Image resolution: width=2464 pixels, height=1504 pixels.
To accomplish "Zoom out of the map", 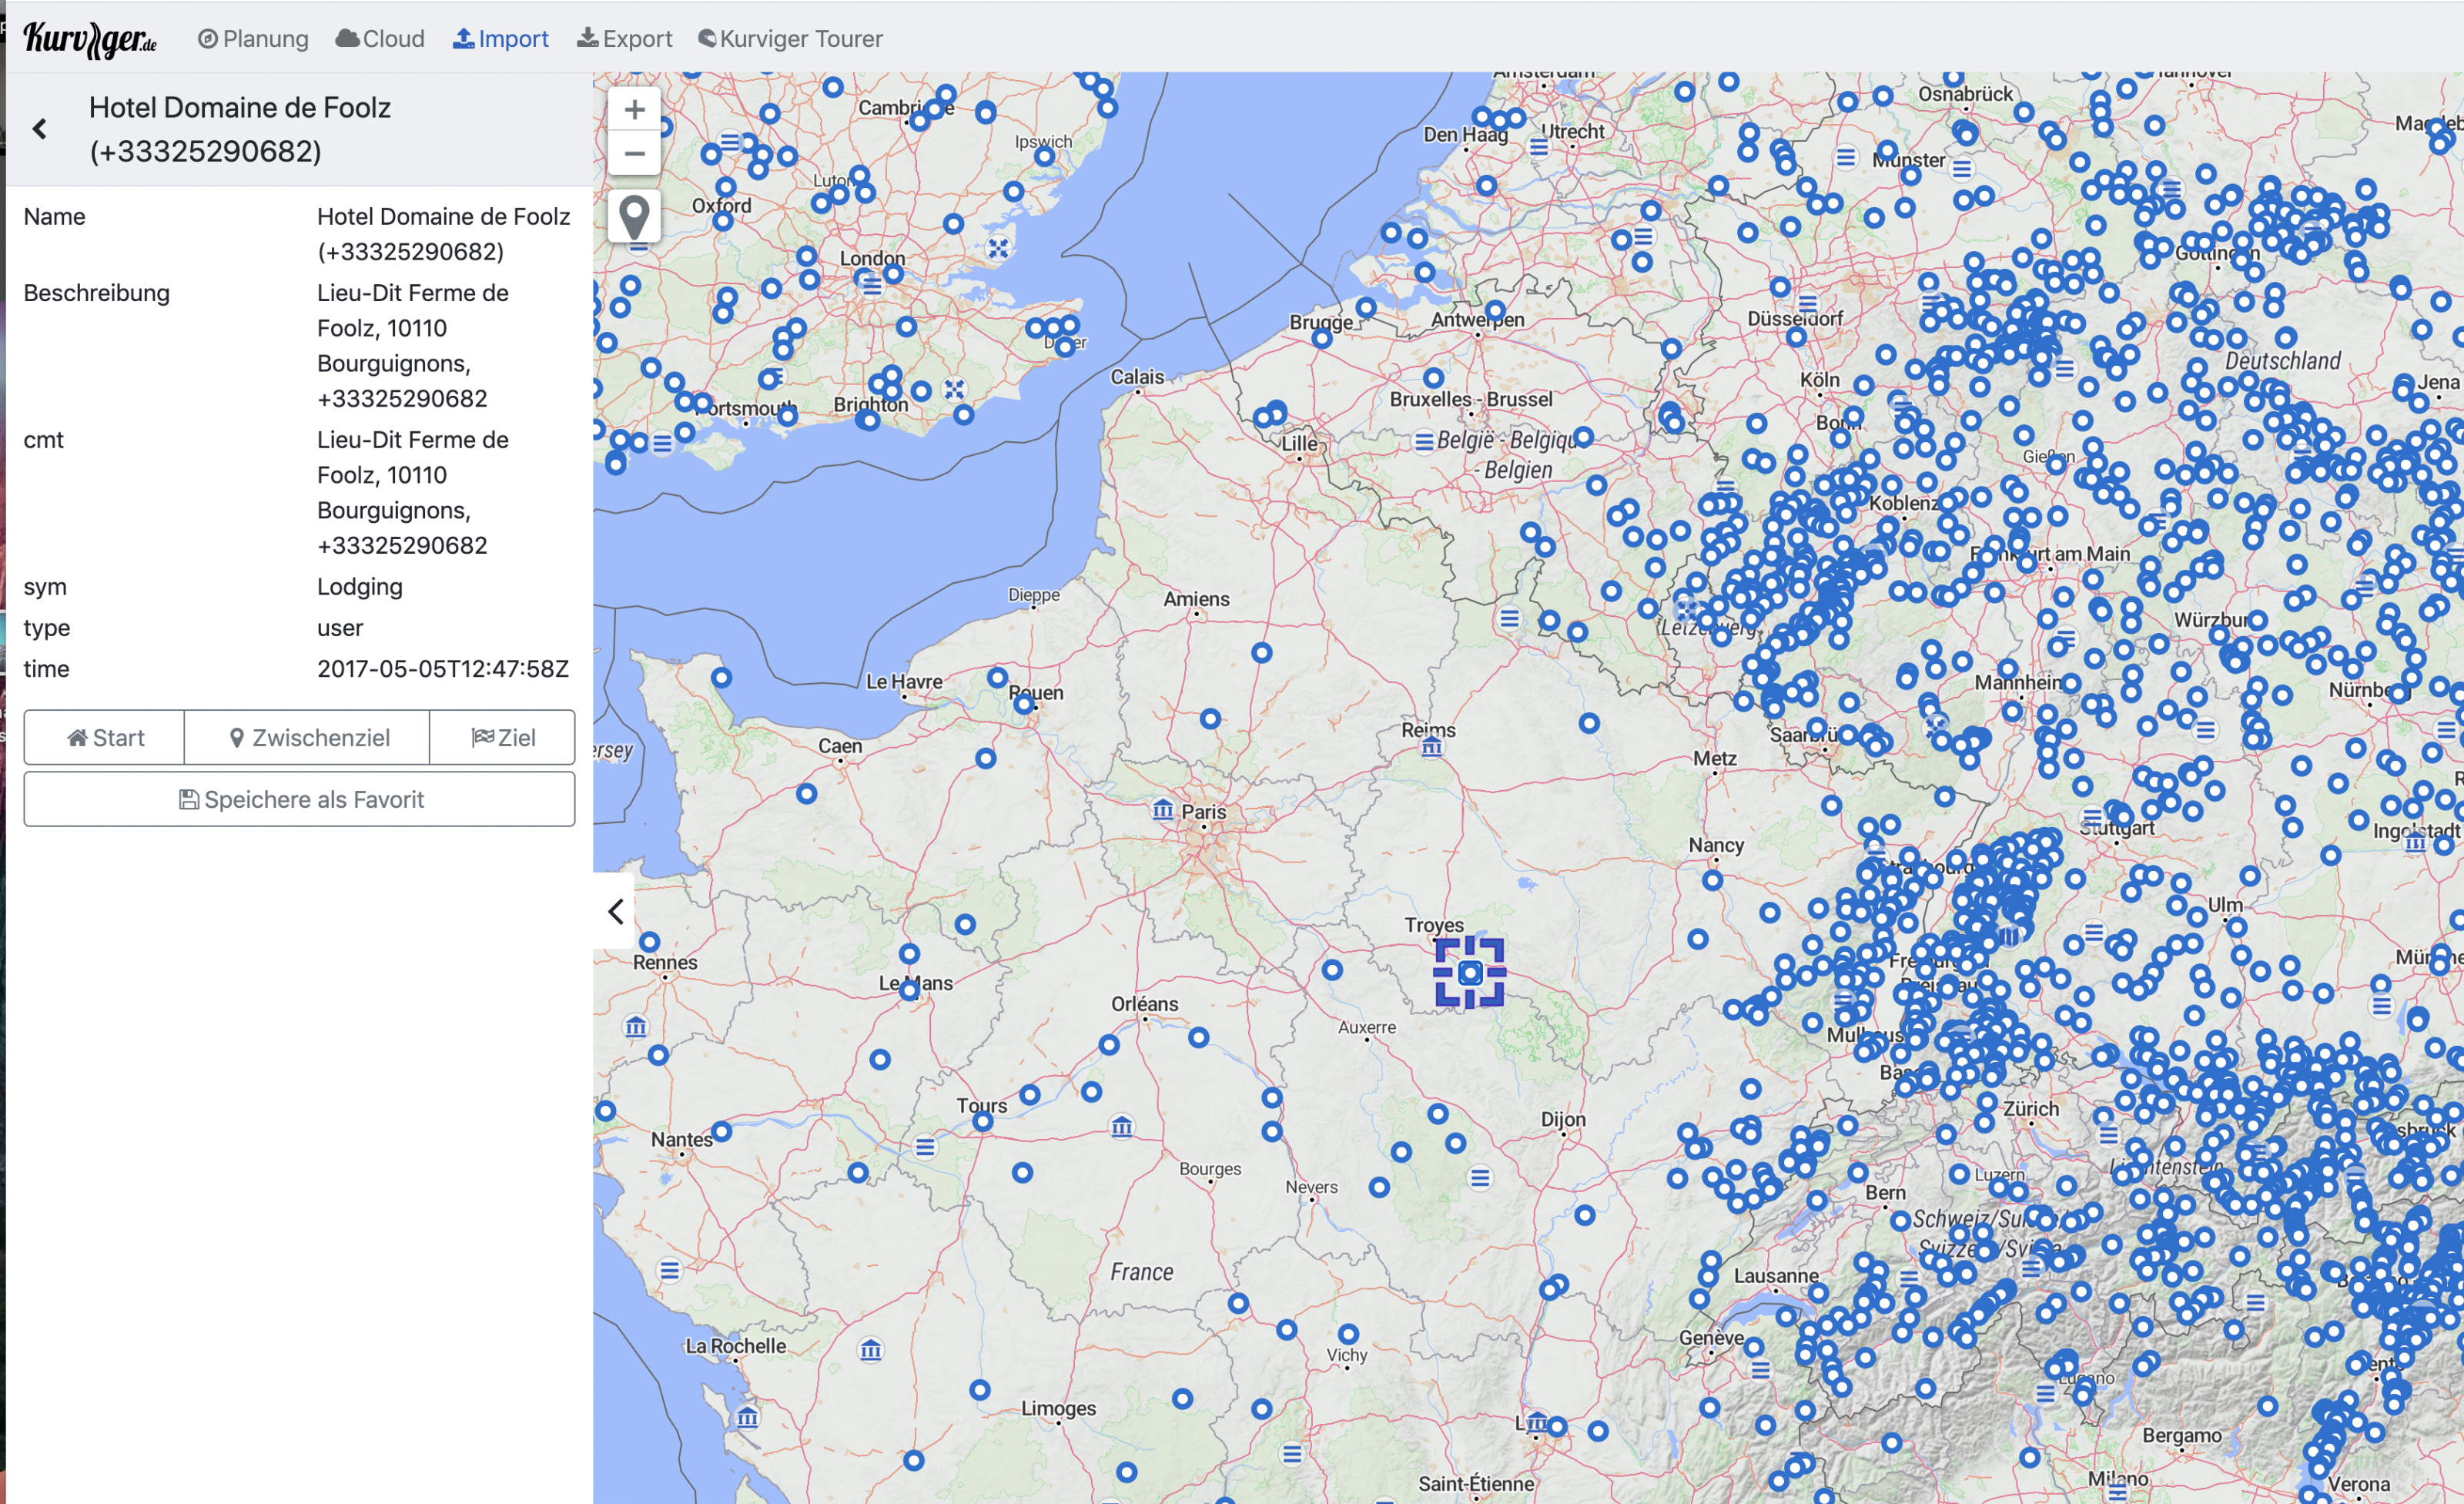I will 634,155.
